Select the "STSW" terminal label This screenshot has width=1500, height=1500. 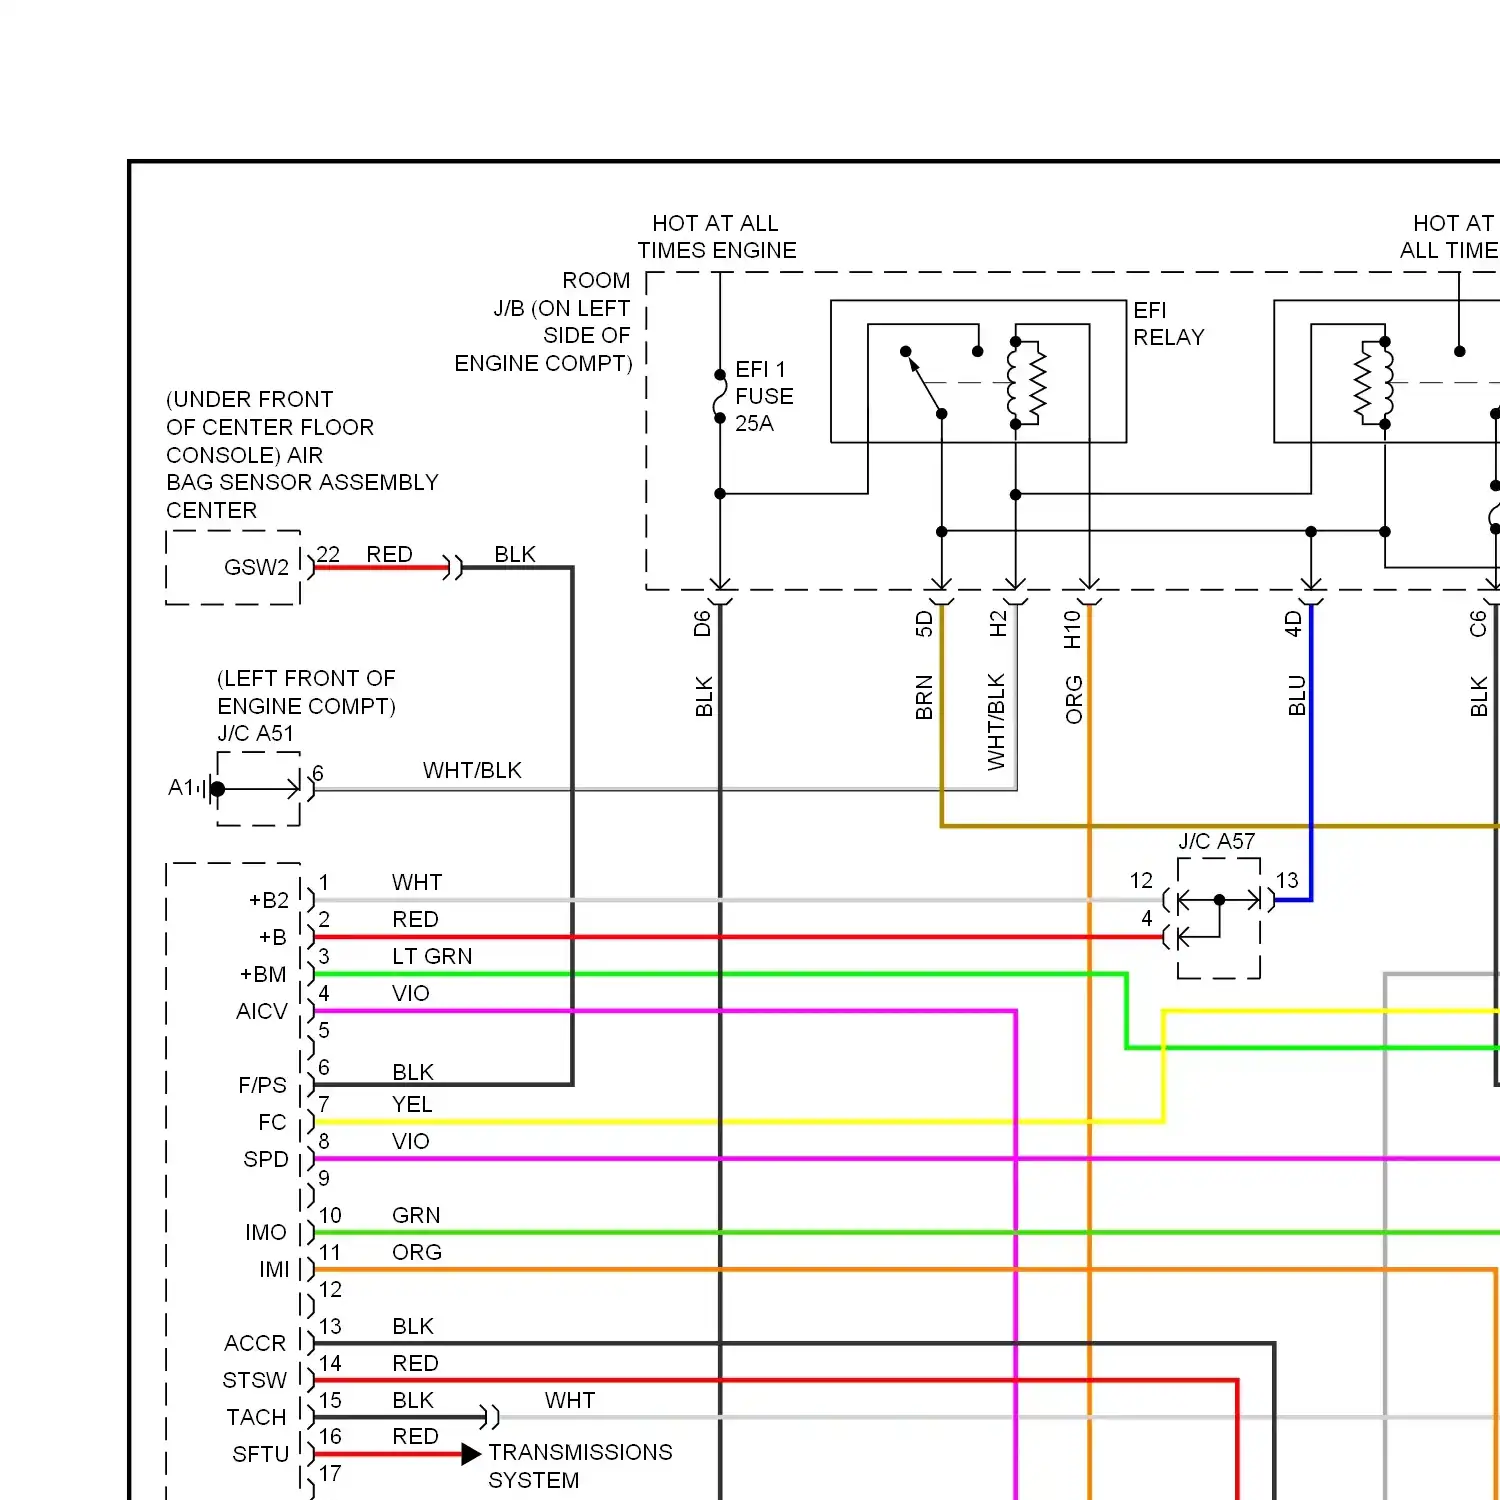click(x=255, y=1380)
